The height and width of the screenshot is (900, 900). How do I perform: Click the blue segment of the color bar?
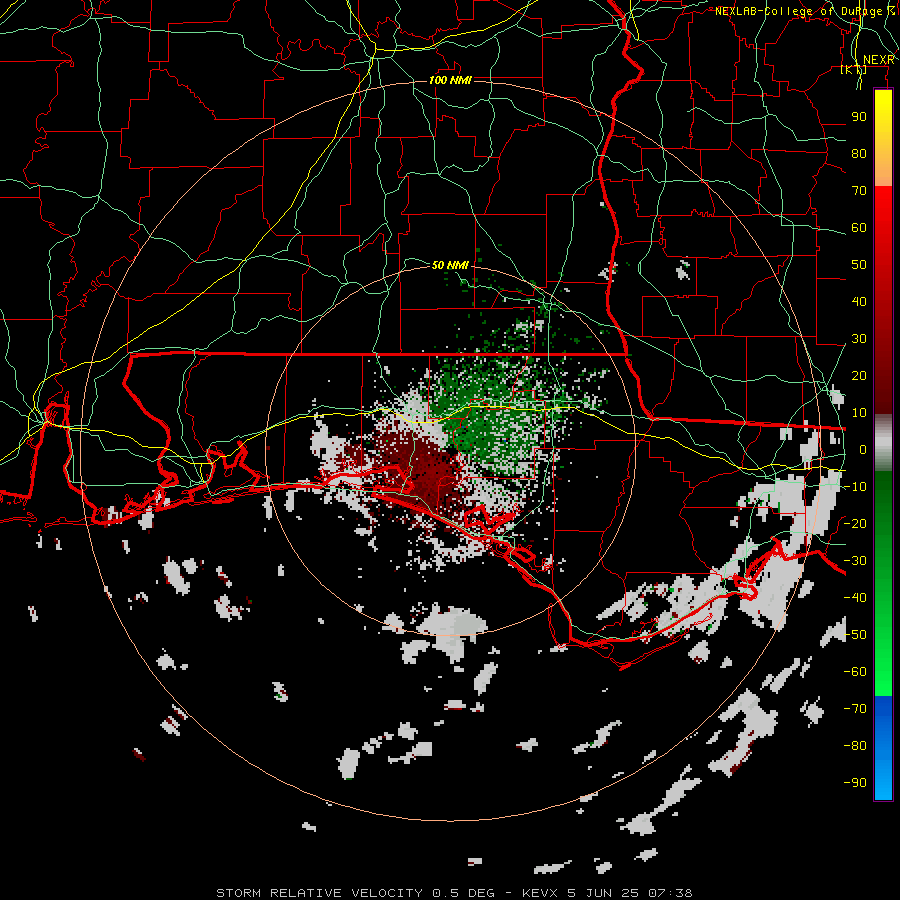tap(883, 748)
